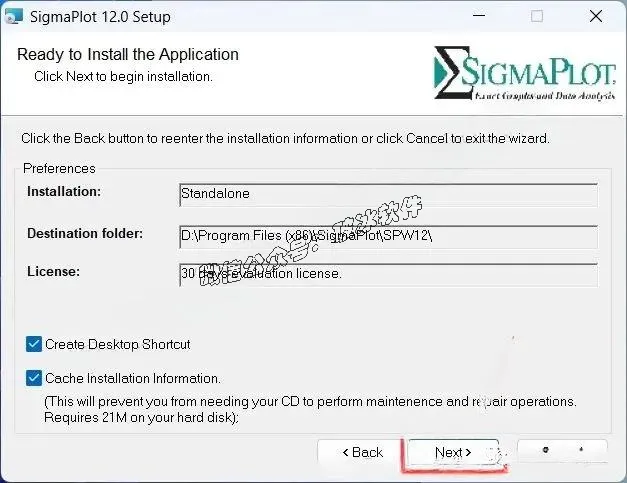This screenshot has width=627, height=483.
Task: Close the SigmaPlot 12.0 Setup window
Action: (x=596, y=16)
